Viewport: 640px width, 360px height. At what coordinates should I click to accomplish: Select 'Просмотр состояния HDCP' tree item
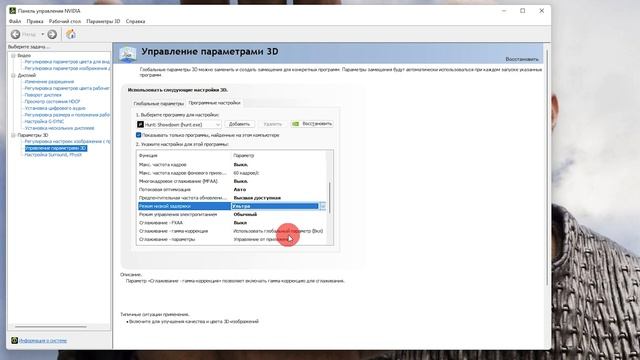(x=52, y=101)
